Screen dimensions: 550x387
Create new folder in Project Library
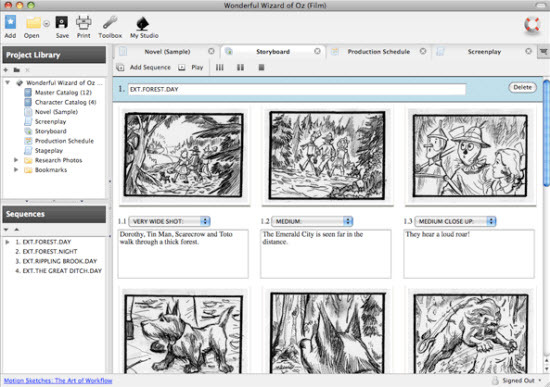click(16, 70)
